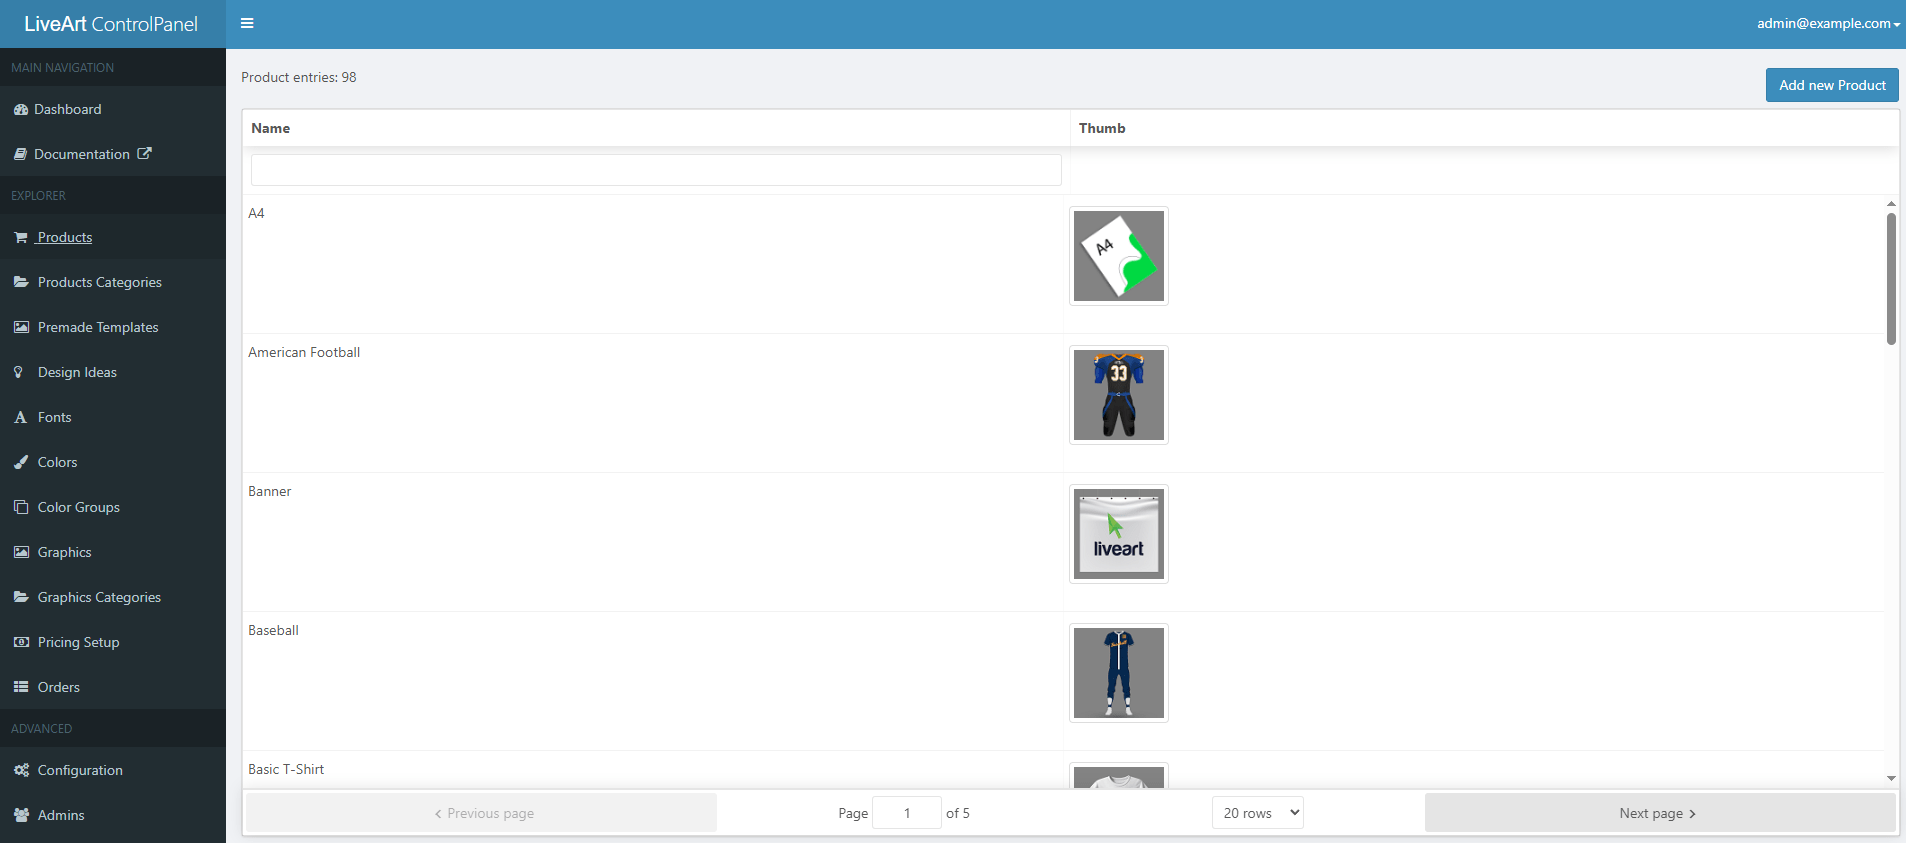Click the Pricing Setup money icon
This screenshot has width=1906, height=843.
pyautogui.click(x=21, y=643)
